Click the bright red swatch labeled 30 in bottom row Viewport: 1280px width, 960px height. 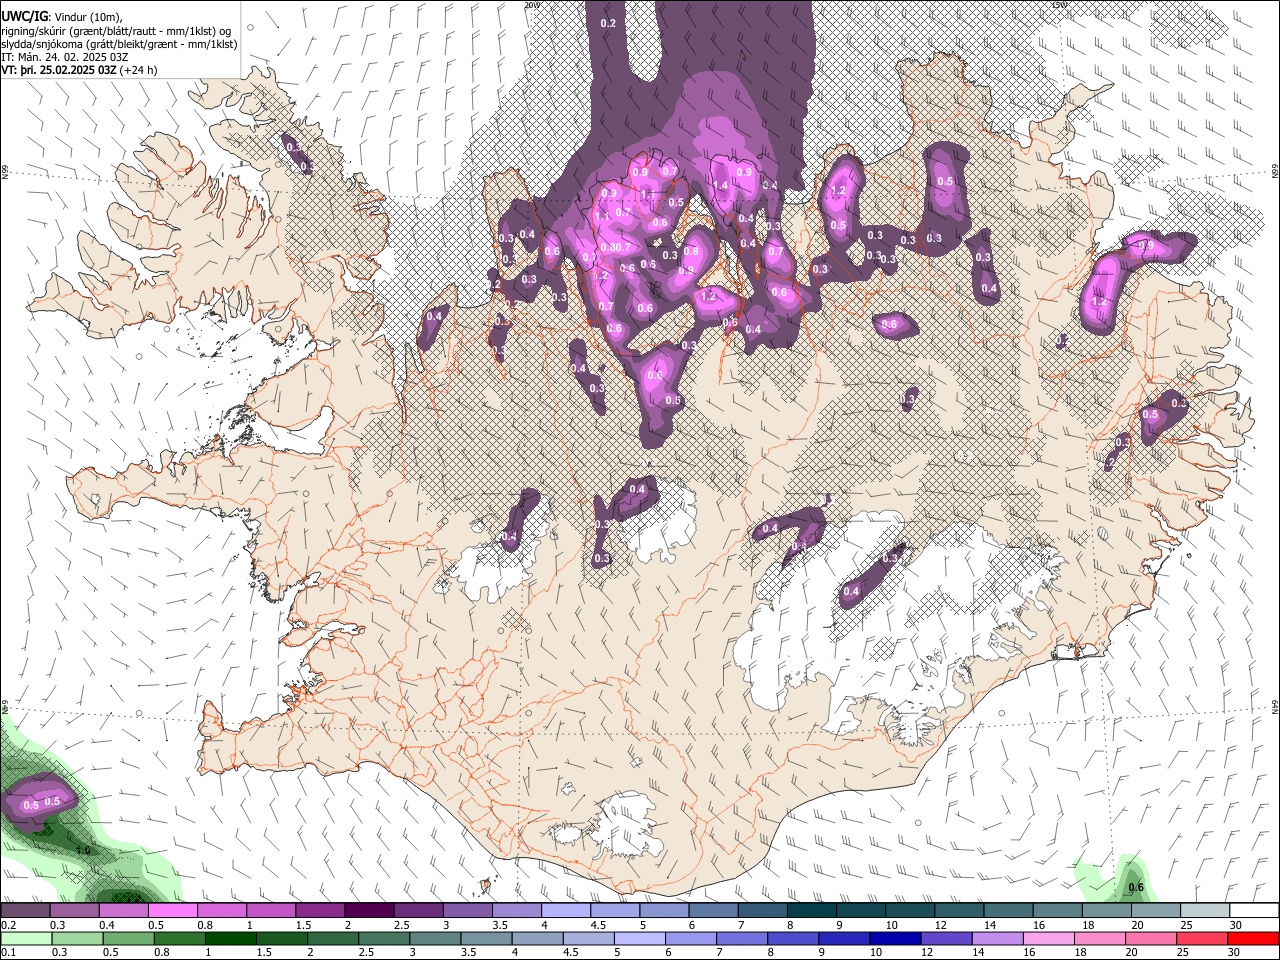click(1253, 938)
